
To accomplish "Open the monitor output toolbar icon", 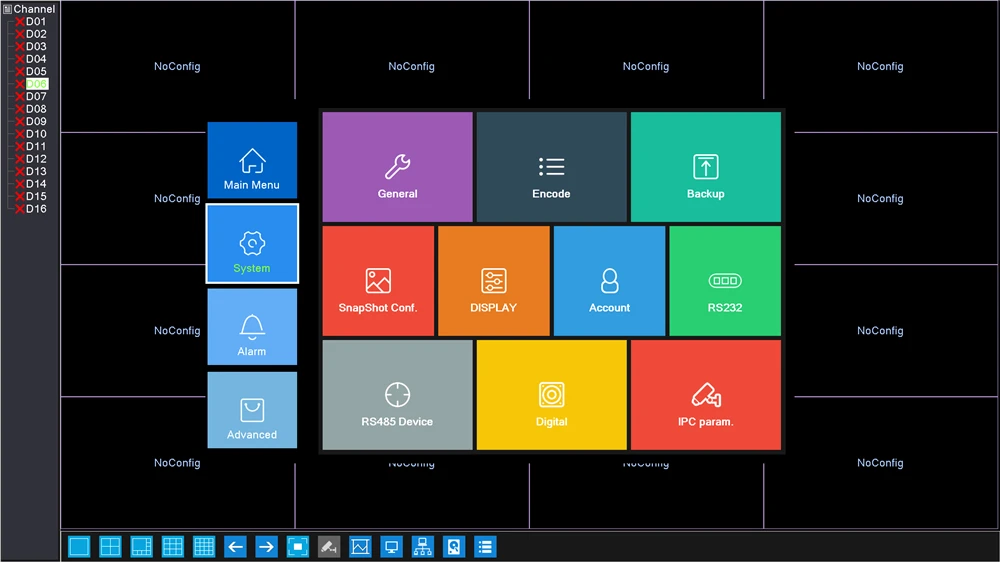I will coord(392,547).
